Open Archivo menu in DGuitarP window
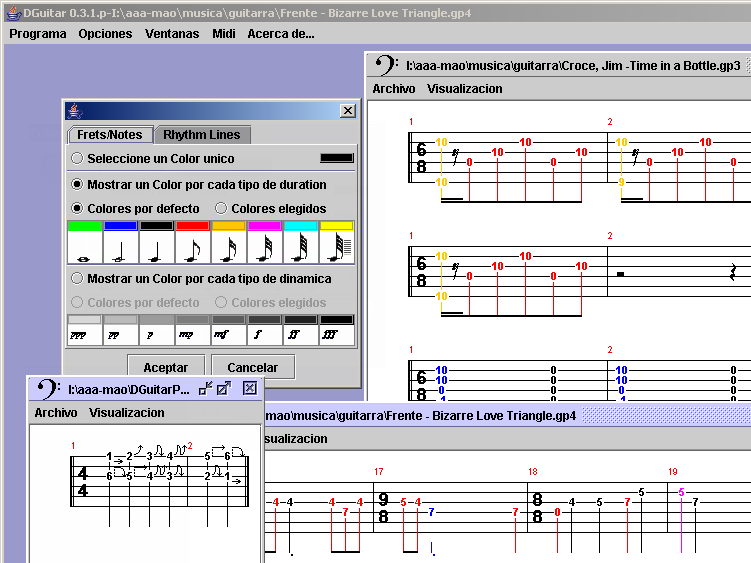751x563 pixels. pos(56,413)
